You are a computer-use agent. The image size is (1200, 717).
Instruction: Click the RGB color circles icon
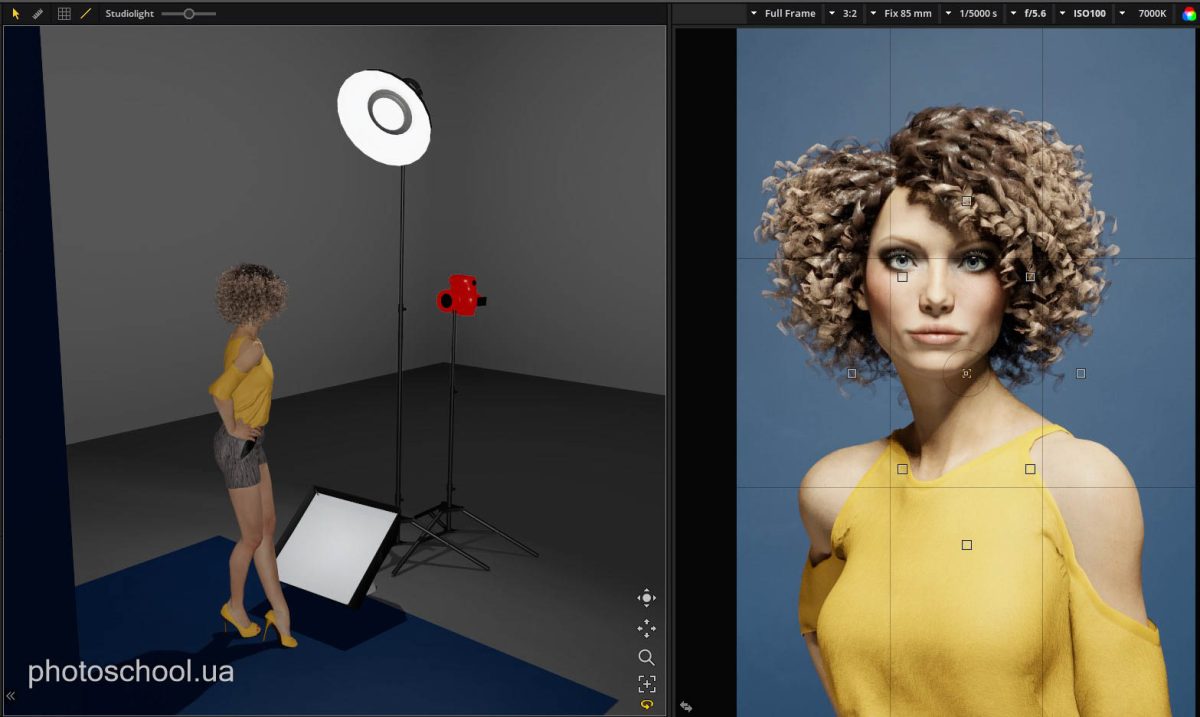[1189, 14]
